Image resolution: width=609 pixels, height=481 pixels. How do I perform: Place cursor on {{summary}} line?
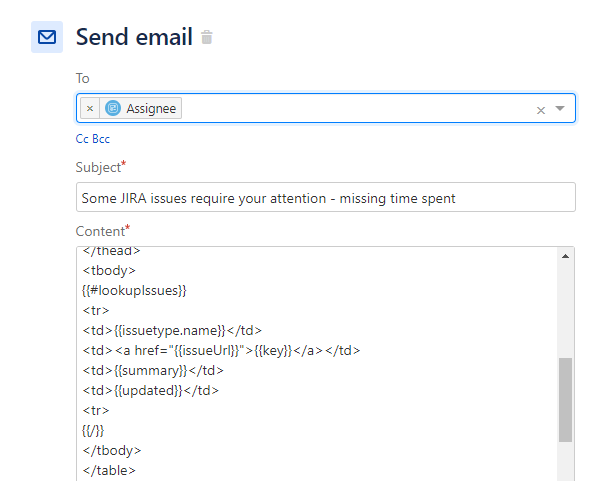[153, 370]
